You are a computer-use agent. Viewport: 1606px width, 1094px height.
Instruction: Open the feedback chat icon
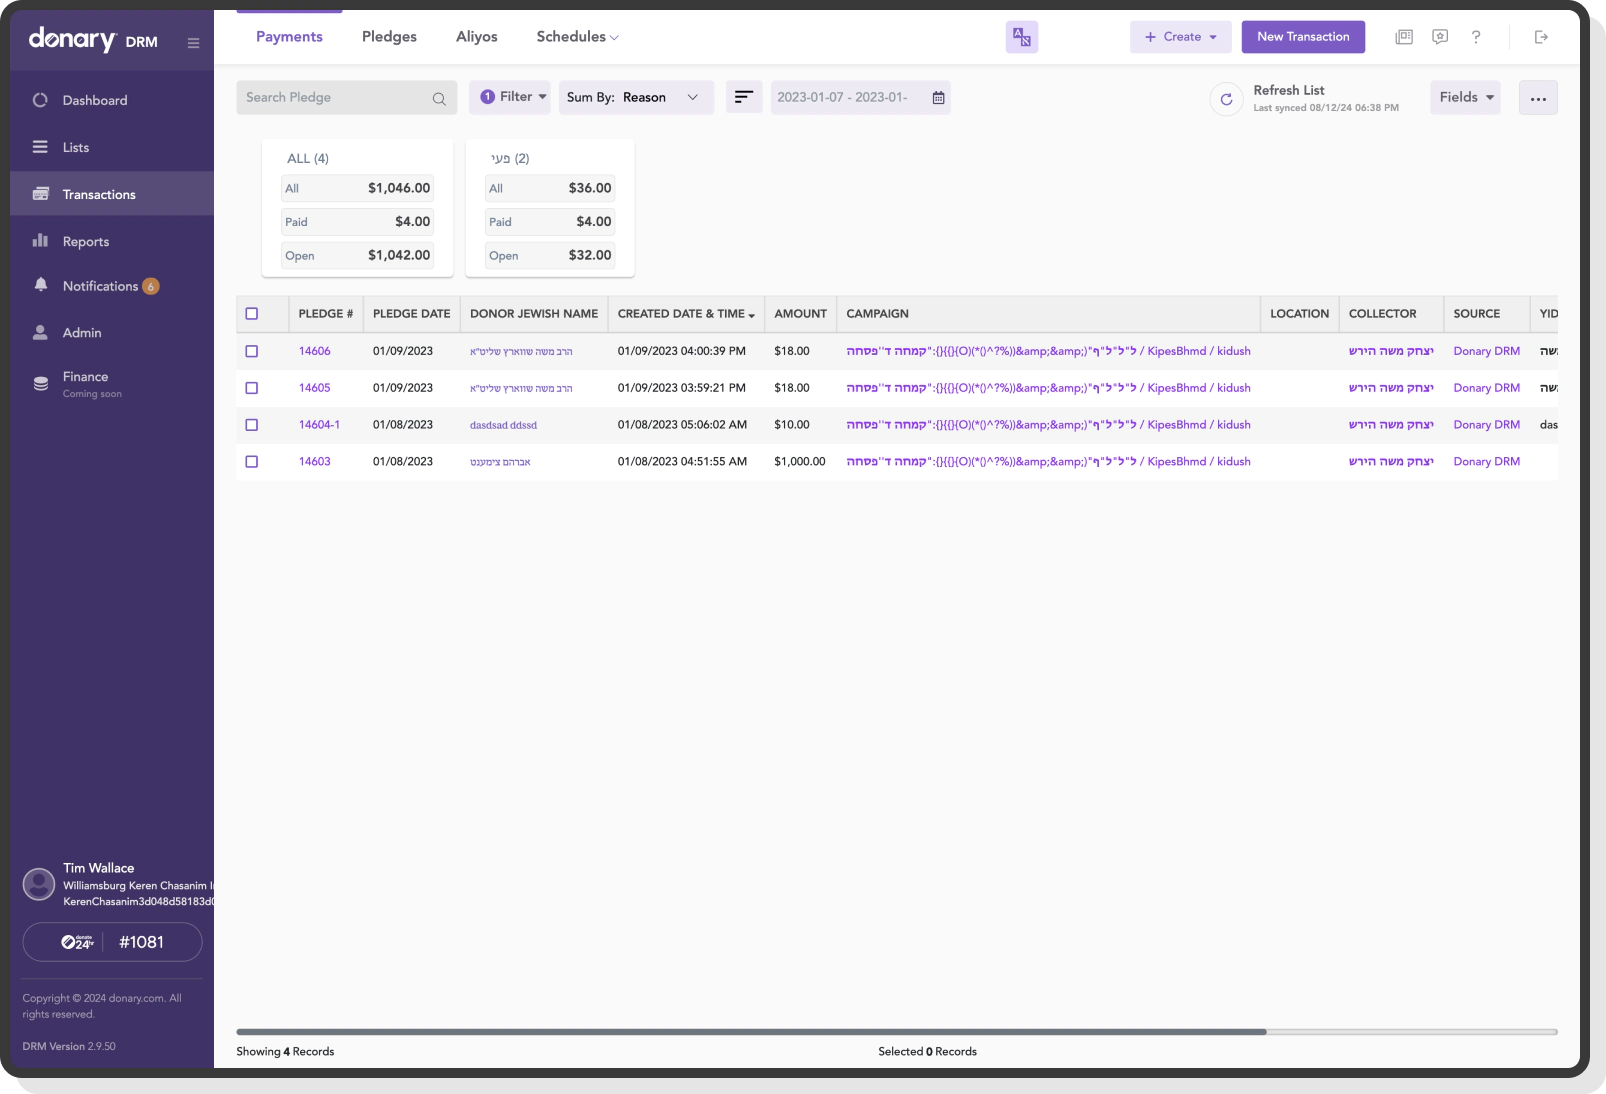[1440, 37]
